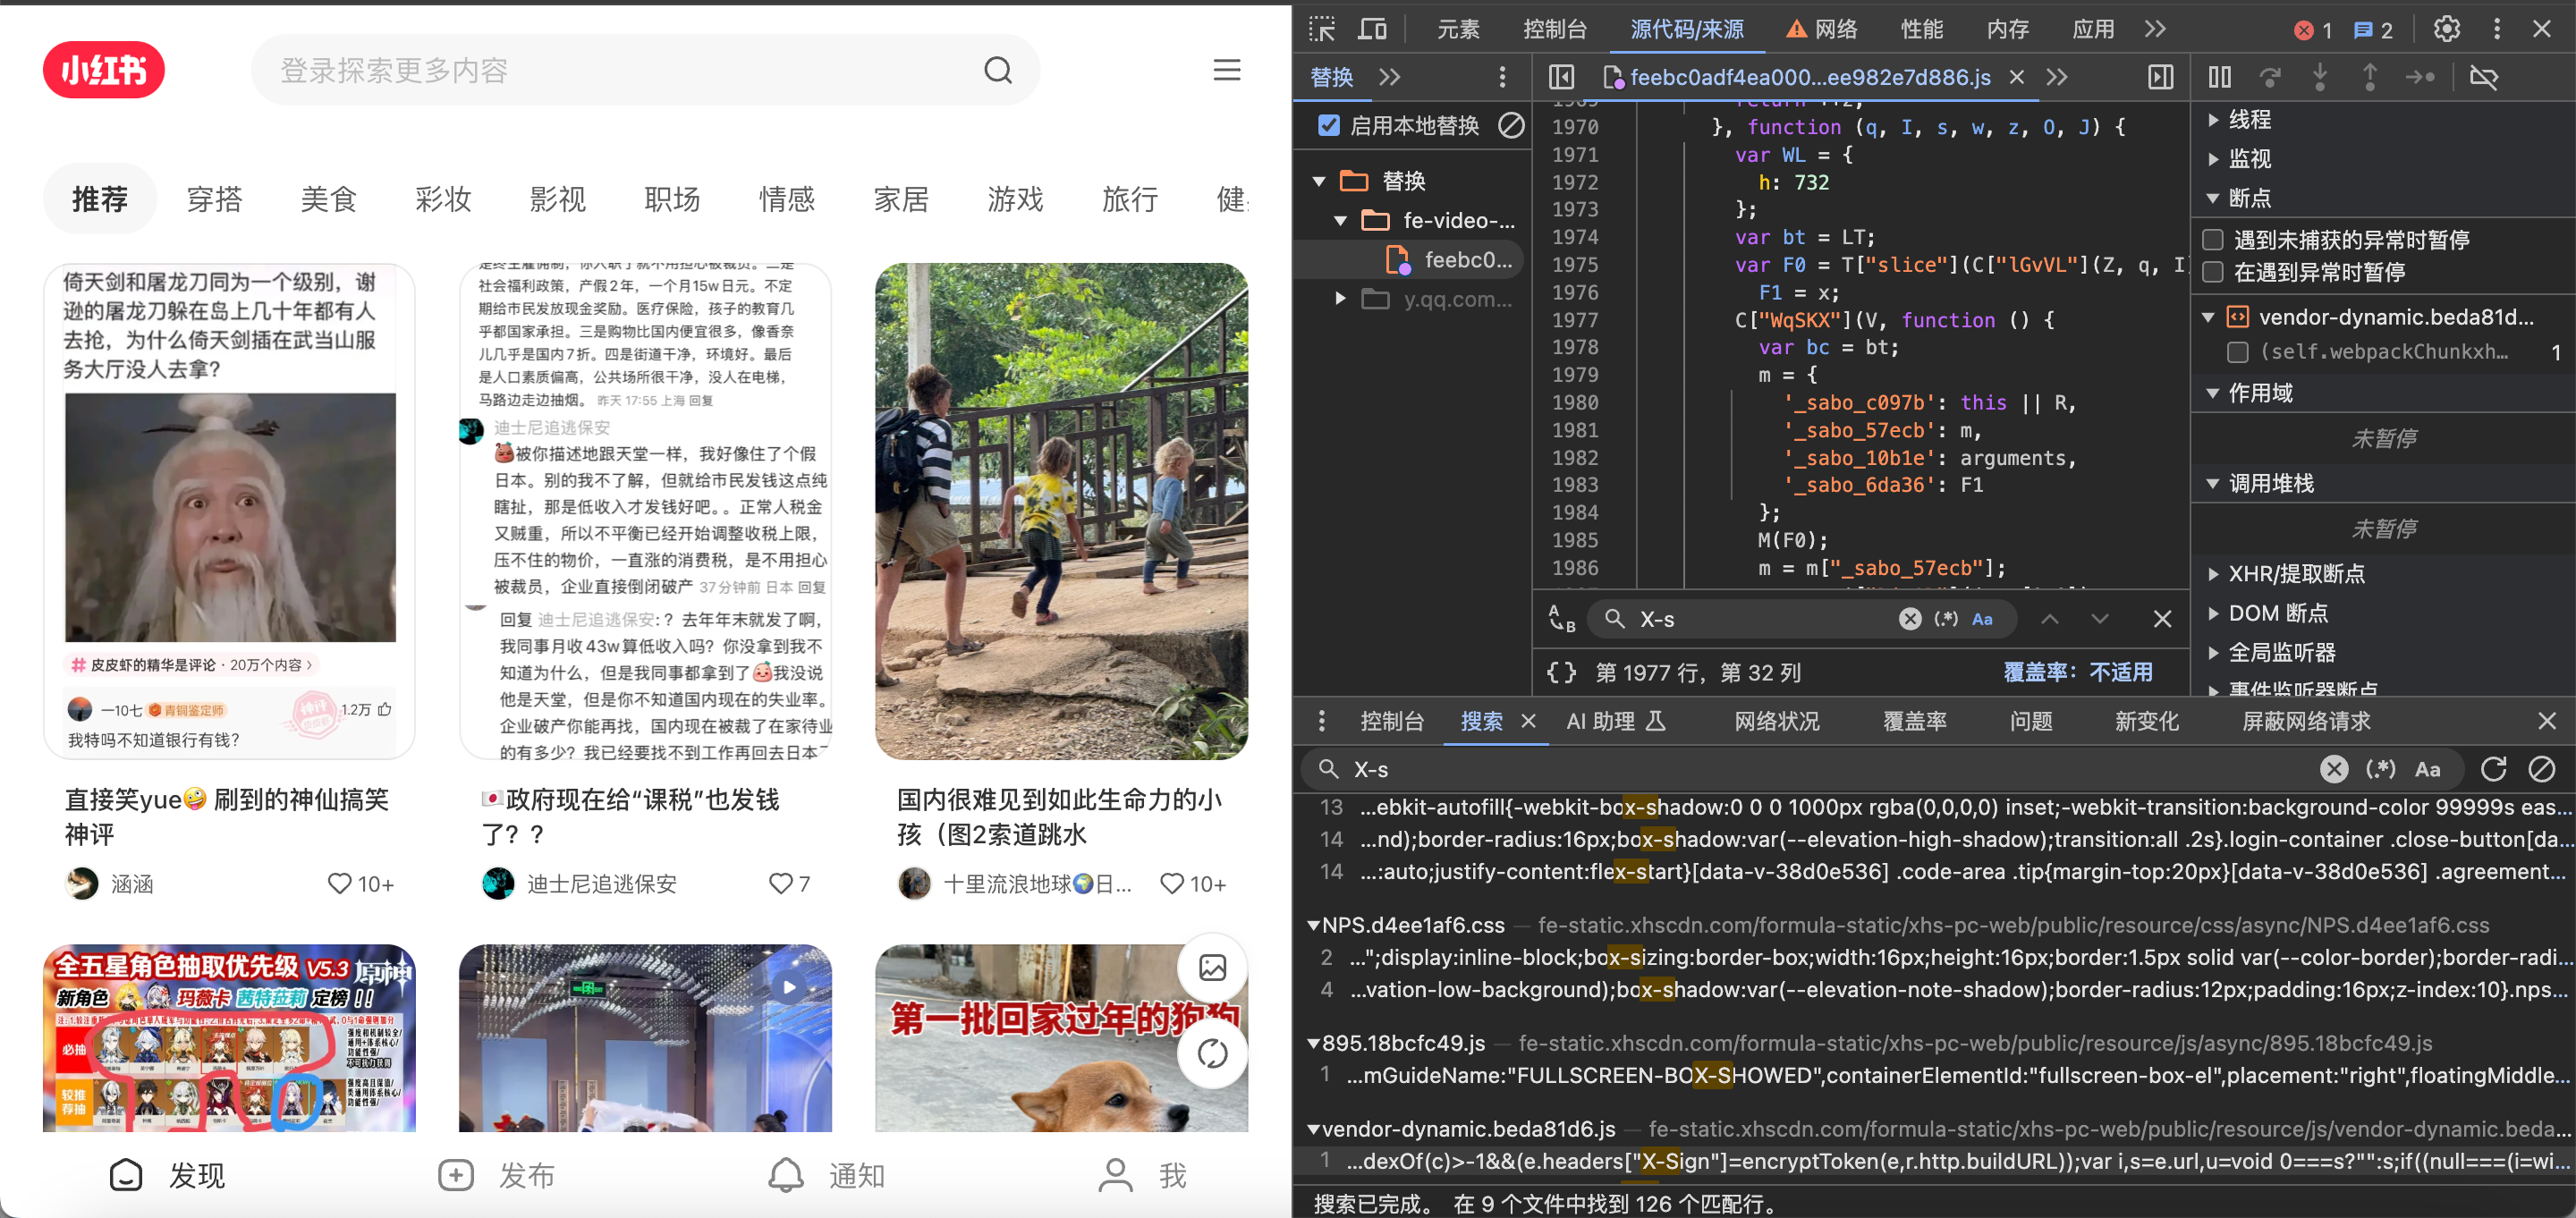Screen dimensions: 2576x1218
Task: Toggle device toolbar emulation icon
Action: click(x=1372, y=29)
